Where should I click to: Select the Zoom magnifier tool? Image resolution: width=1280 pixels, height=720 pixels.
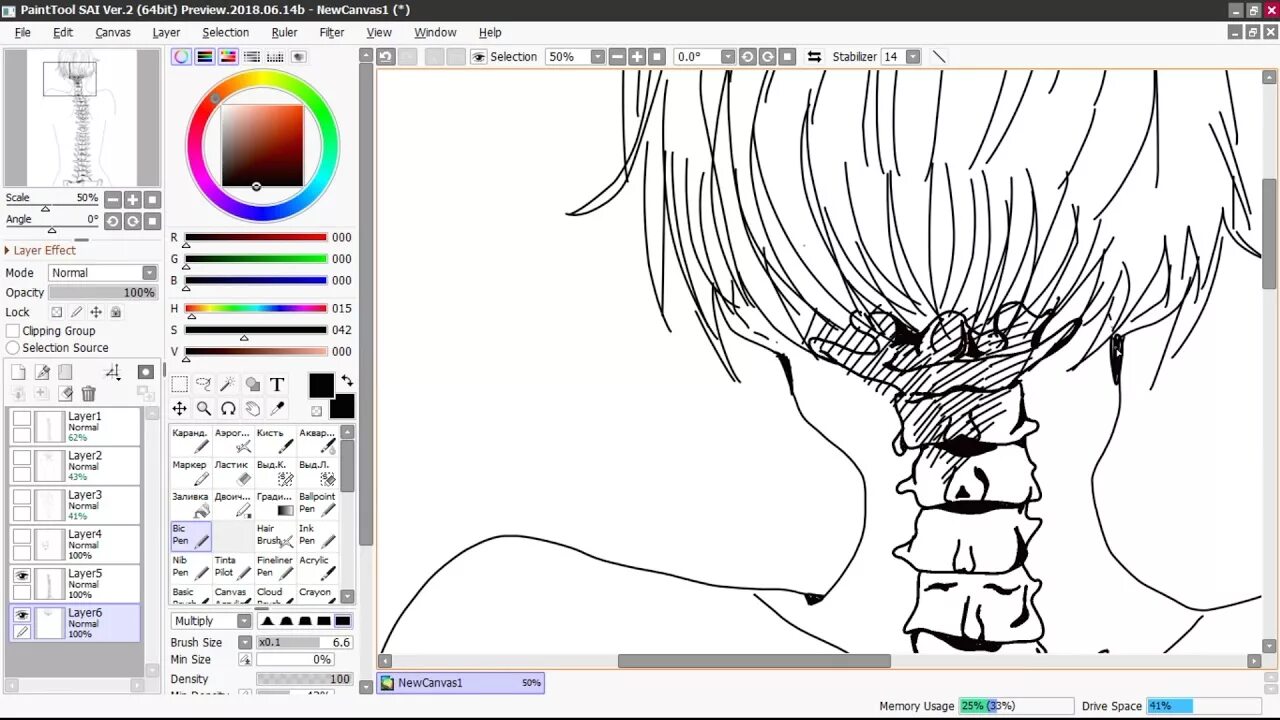pyautogui.click(x=203, y=408)
